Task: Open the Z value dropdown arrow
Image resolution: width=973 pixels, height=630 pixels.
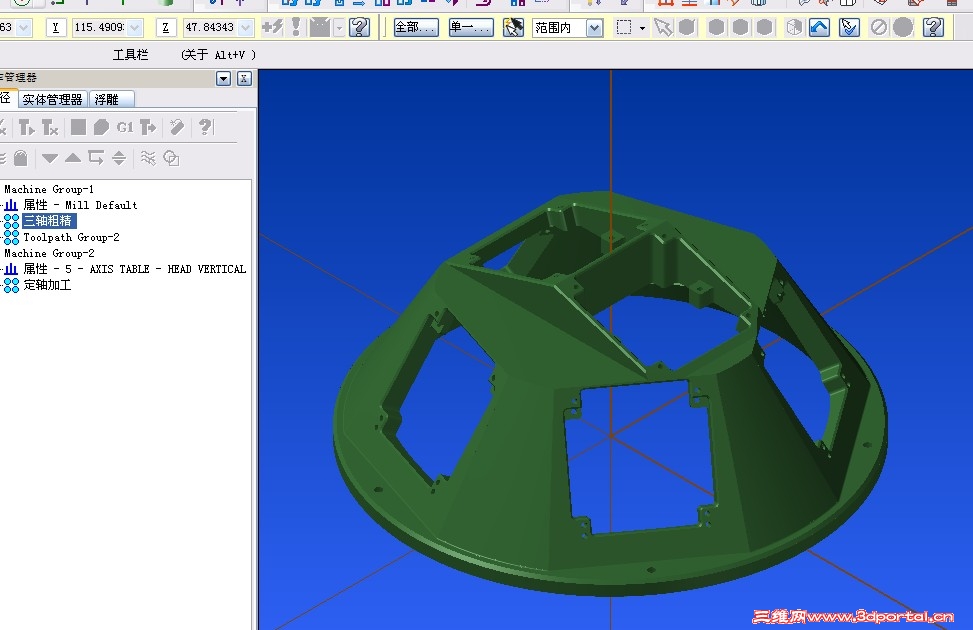Action: (246, 28)
